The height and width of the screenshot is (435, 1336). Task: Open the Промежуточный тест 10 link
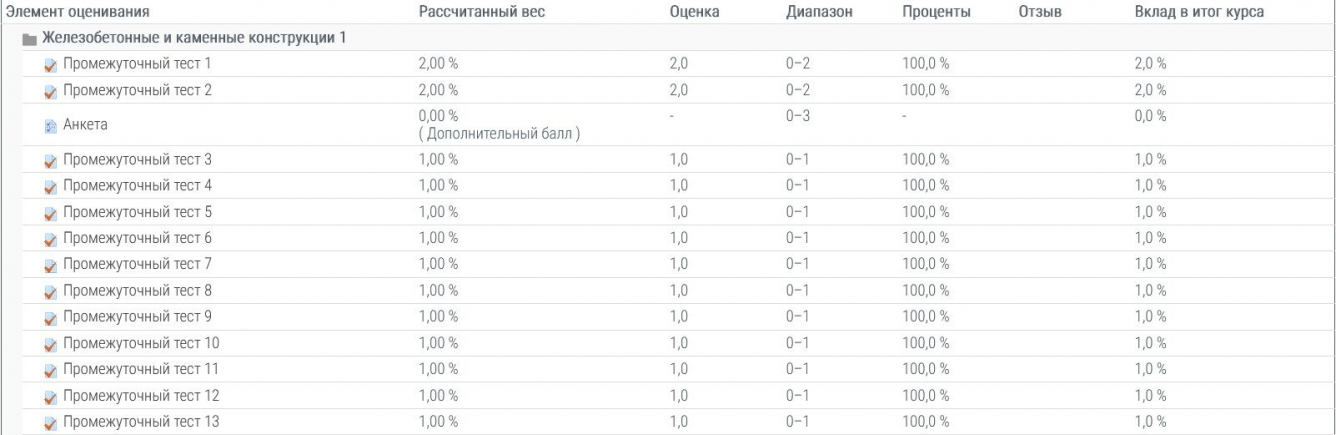[140, 343]
